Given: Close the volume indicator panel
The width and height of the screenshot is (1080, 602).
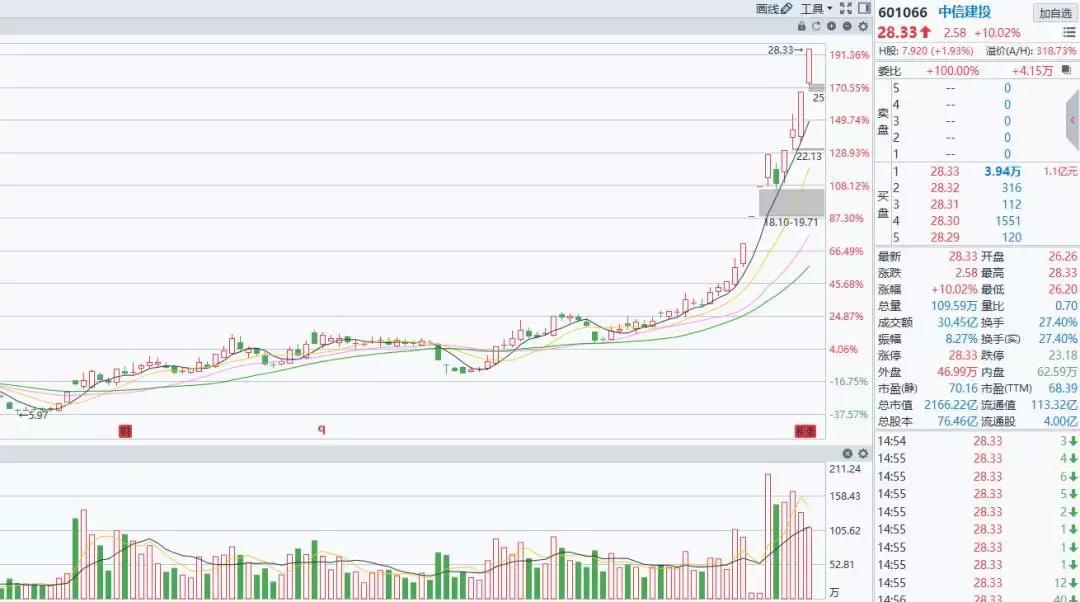Looking at the screenshot, I should click(x=847, y=454).
